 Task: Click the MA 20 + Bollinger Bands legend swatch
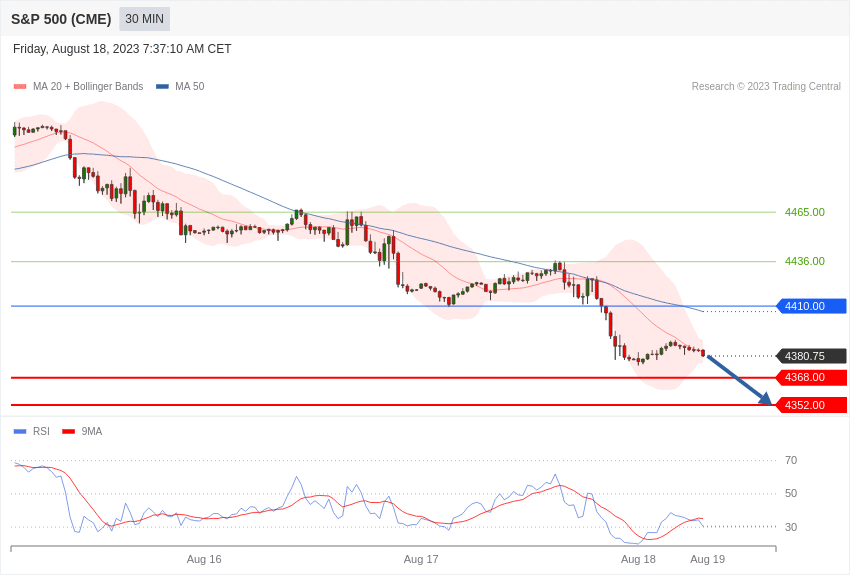click(x=20, y=86)
